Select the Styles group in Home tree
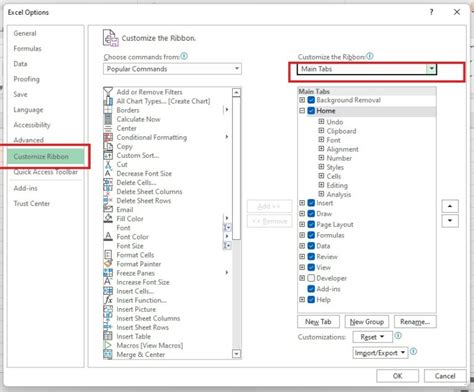The image size is (474, 392). tap(335, 167)
